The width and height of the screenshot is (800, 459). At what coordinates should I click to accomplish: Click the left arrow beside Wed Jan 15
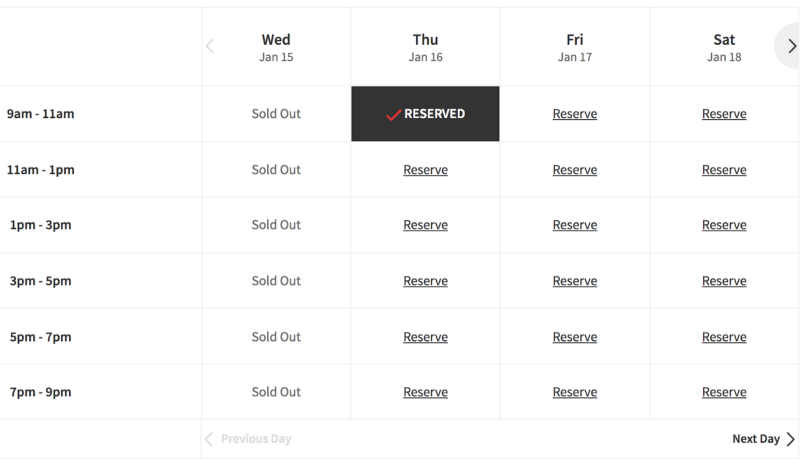tap(210, 46)
